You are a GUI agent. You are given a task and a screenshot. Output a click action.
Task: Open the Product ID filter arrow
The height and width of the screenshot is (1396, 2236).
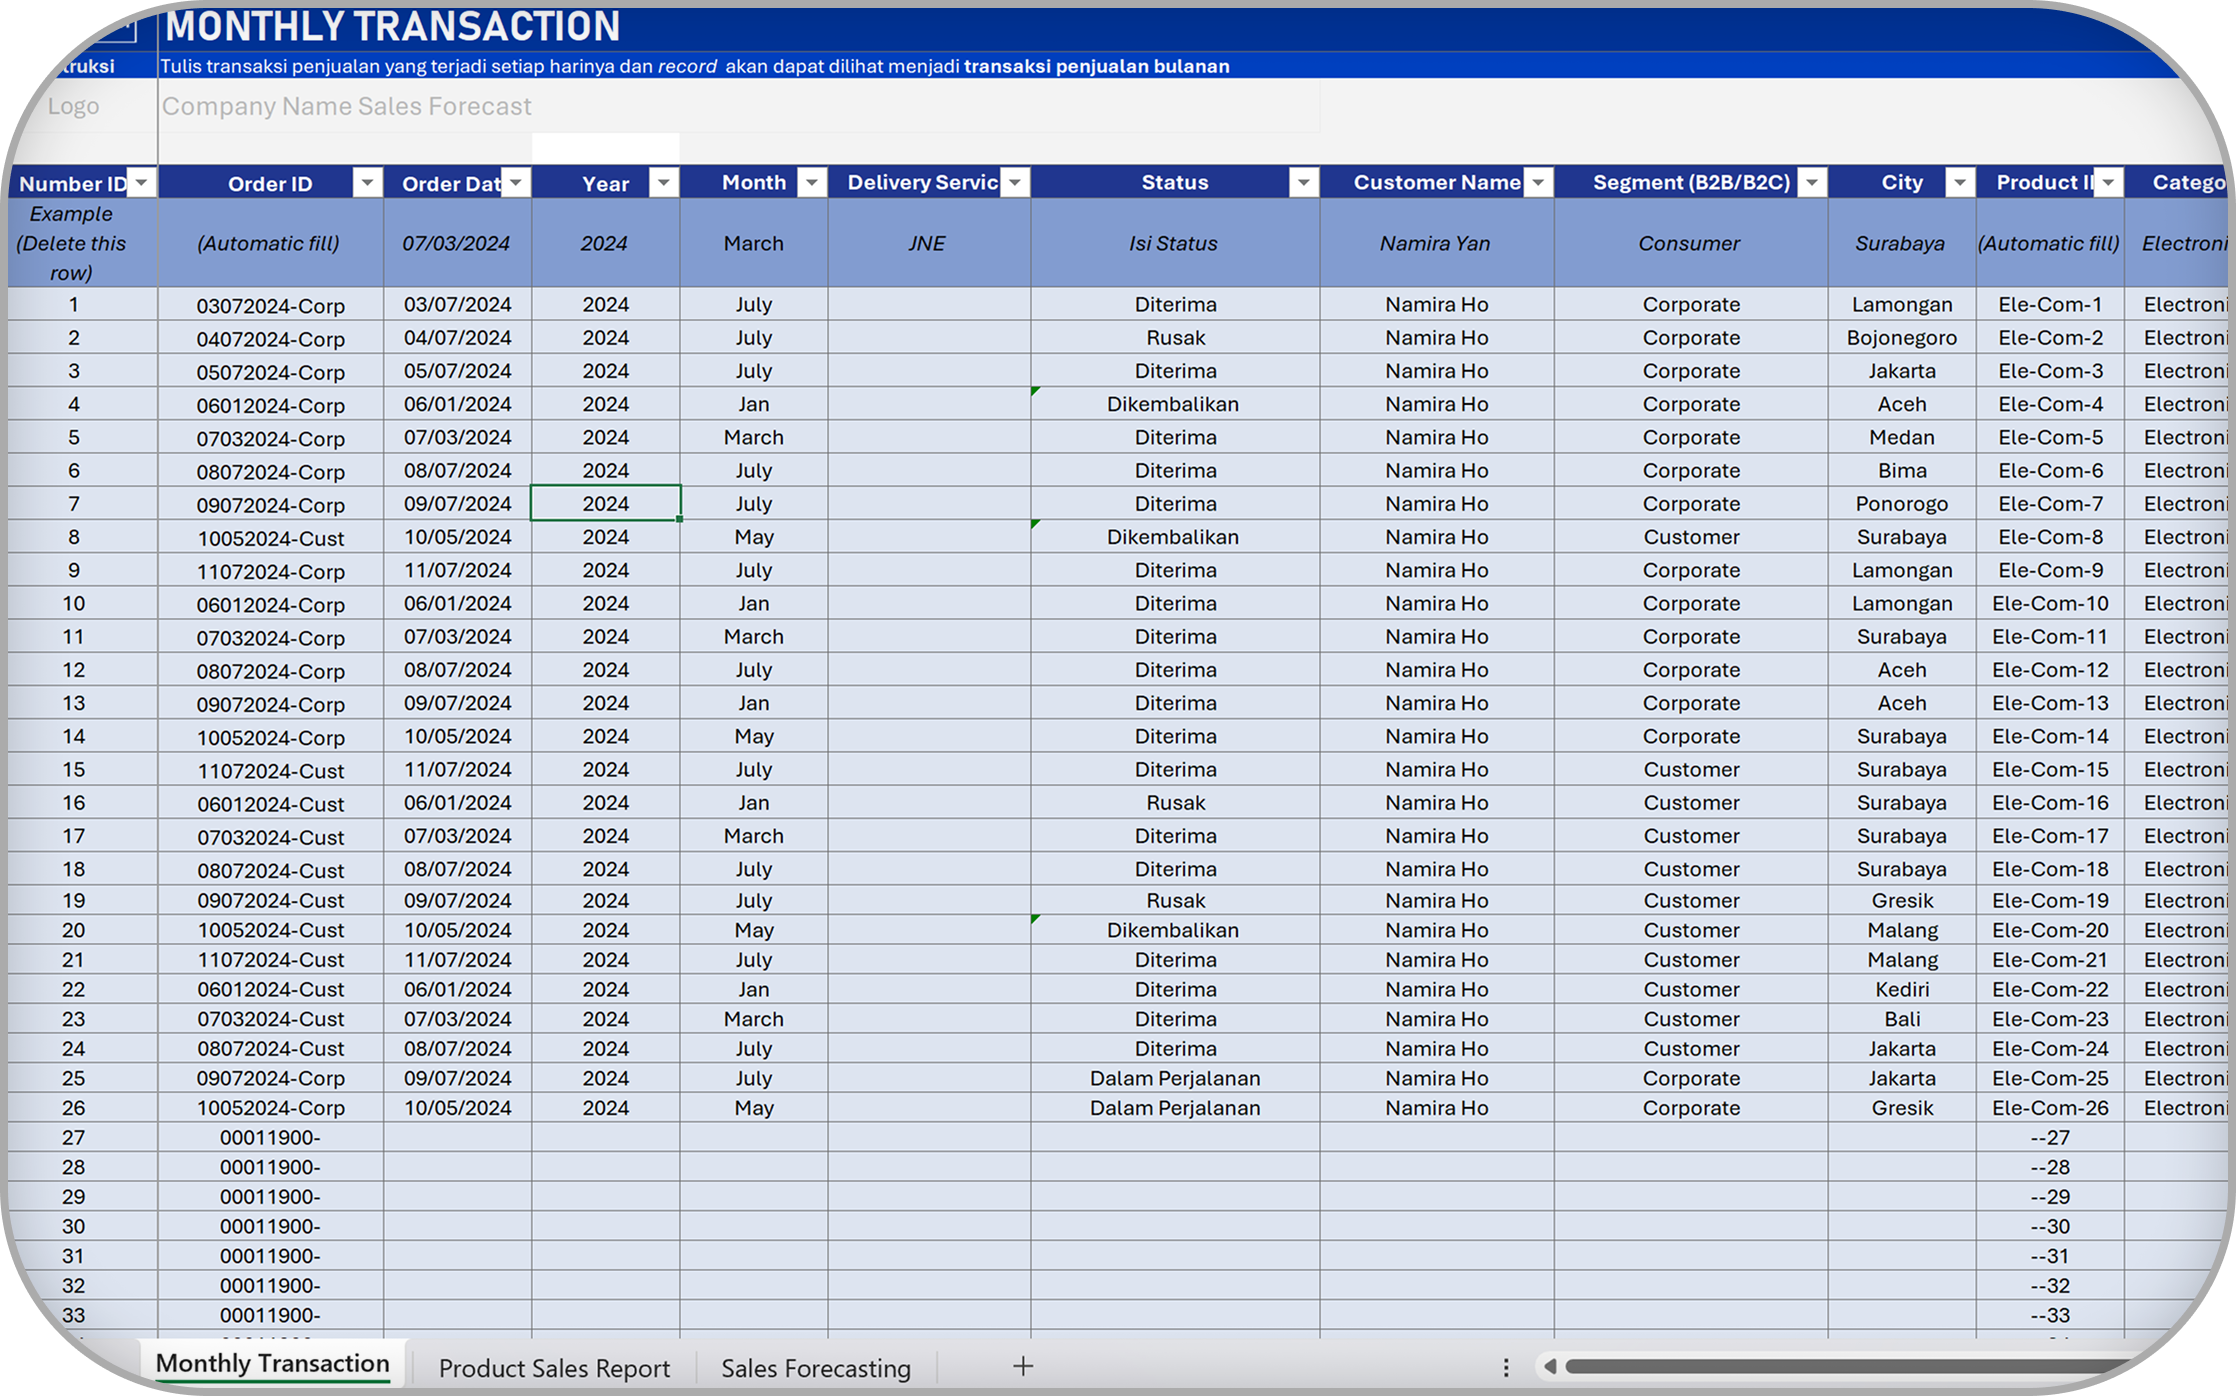[x=2108, y=183]
